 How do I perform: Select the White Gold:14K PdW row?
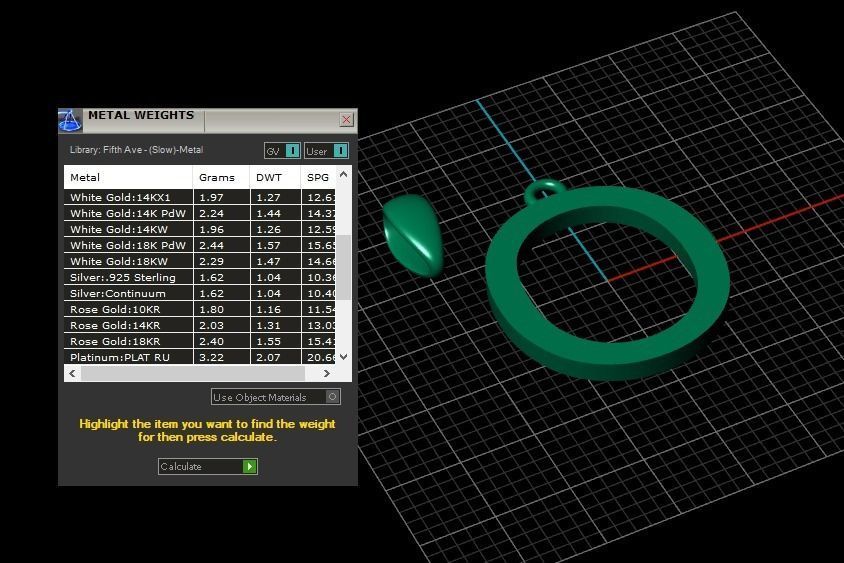[x=200, y=213]
